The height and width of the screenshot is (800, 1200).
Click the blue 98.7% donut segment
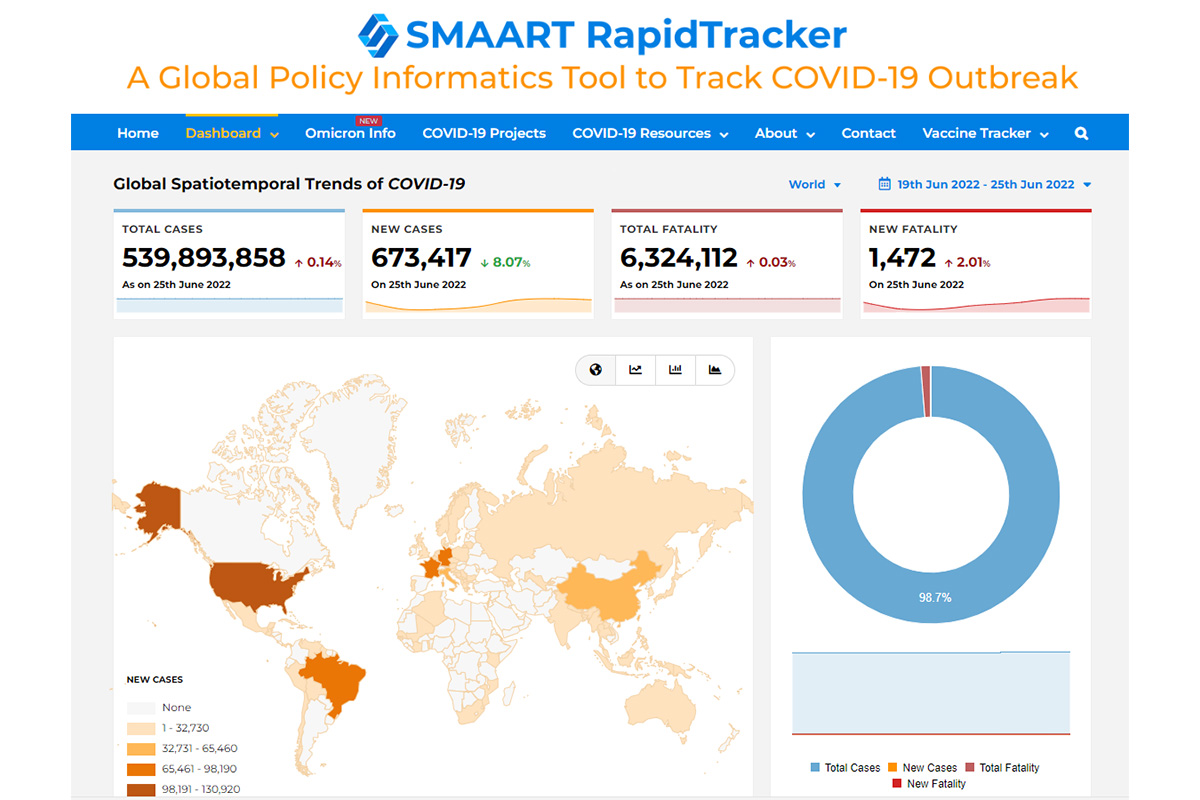pyautogui.click(x=931, y=596)
